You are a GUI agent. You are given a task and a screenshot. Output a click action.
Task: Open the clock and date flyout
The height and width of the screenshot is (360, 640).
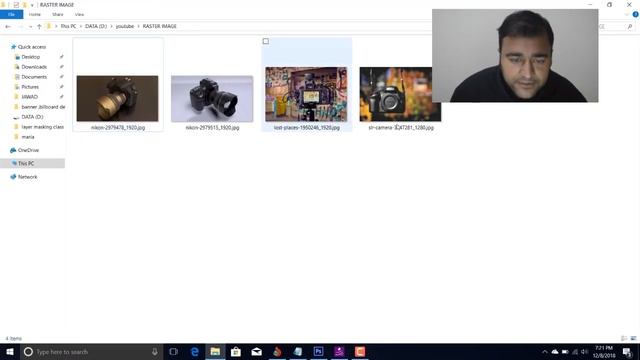tap(604, 351)
